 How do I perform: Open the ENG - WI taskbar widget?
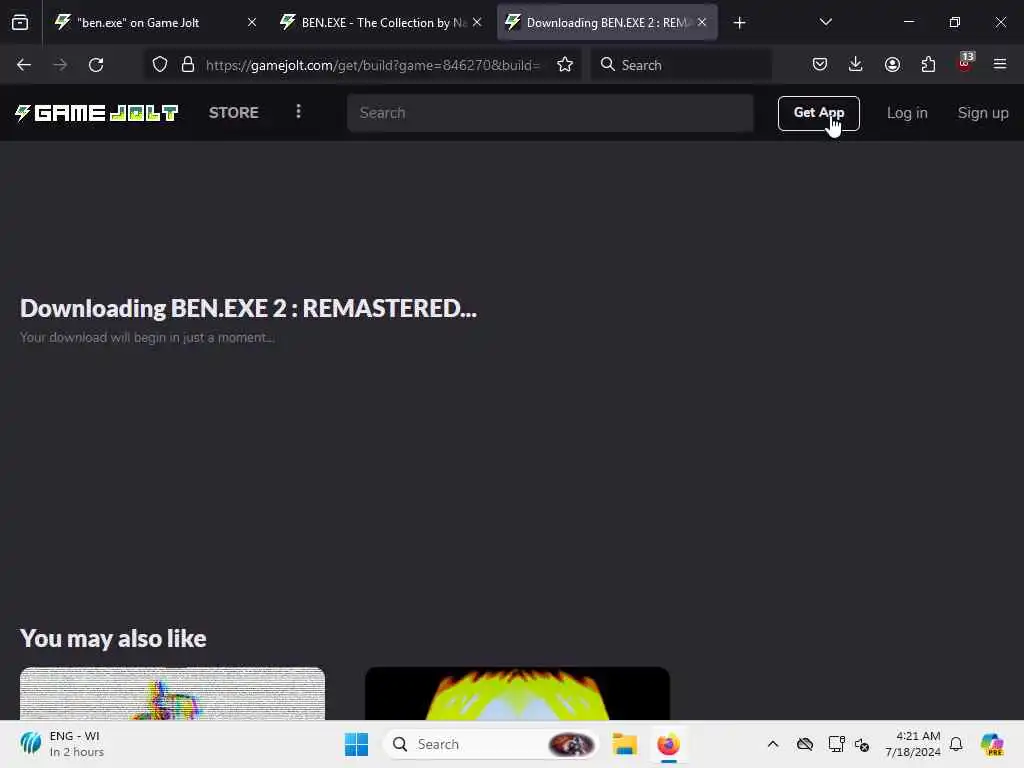point(62,744)
